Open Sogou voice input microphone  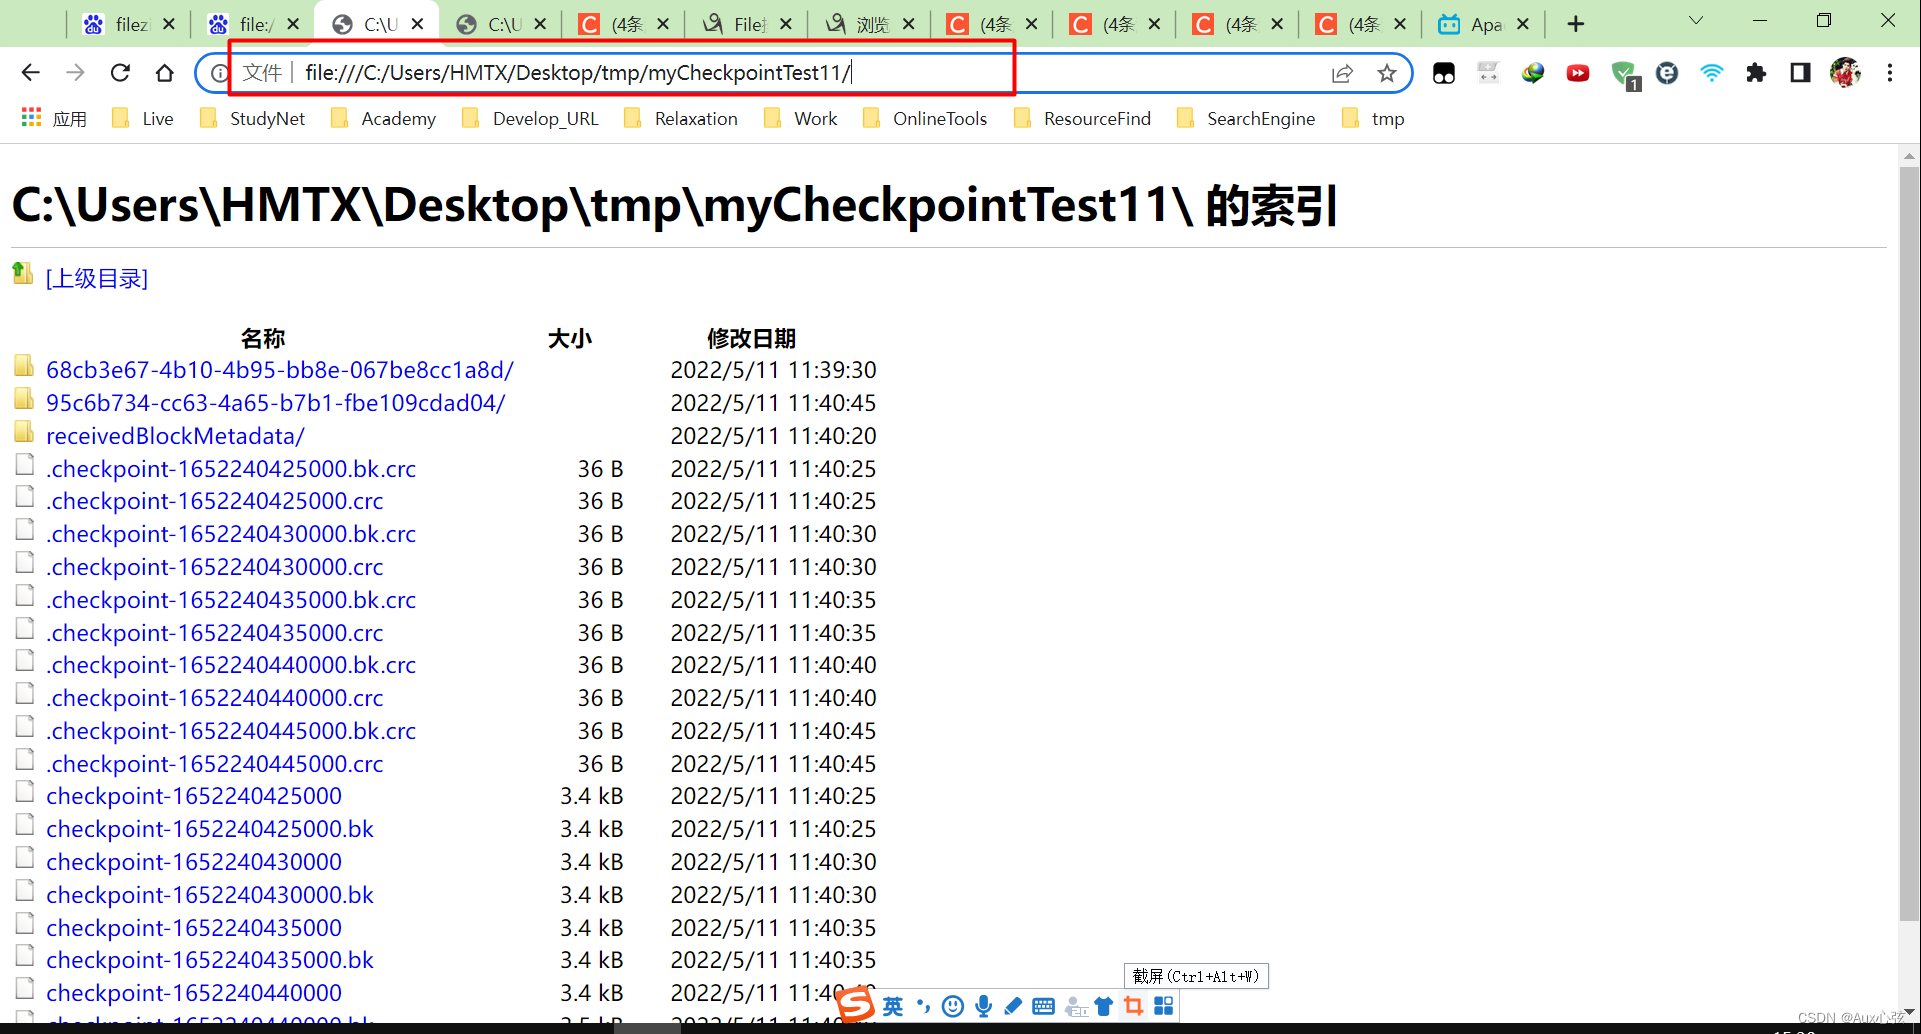984,1006
